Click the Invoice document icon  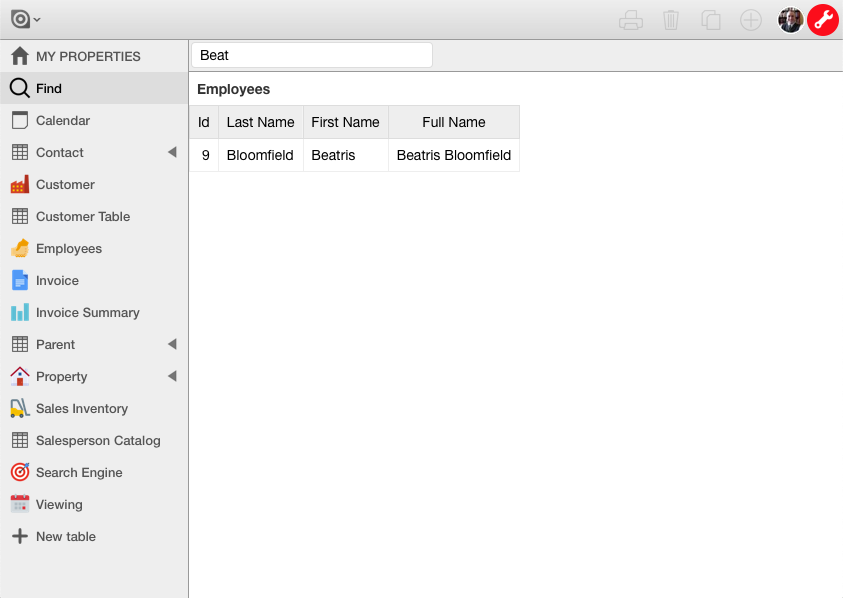(20, 280)
